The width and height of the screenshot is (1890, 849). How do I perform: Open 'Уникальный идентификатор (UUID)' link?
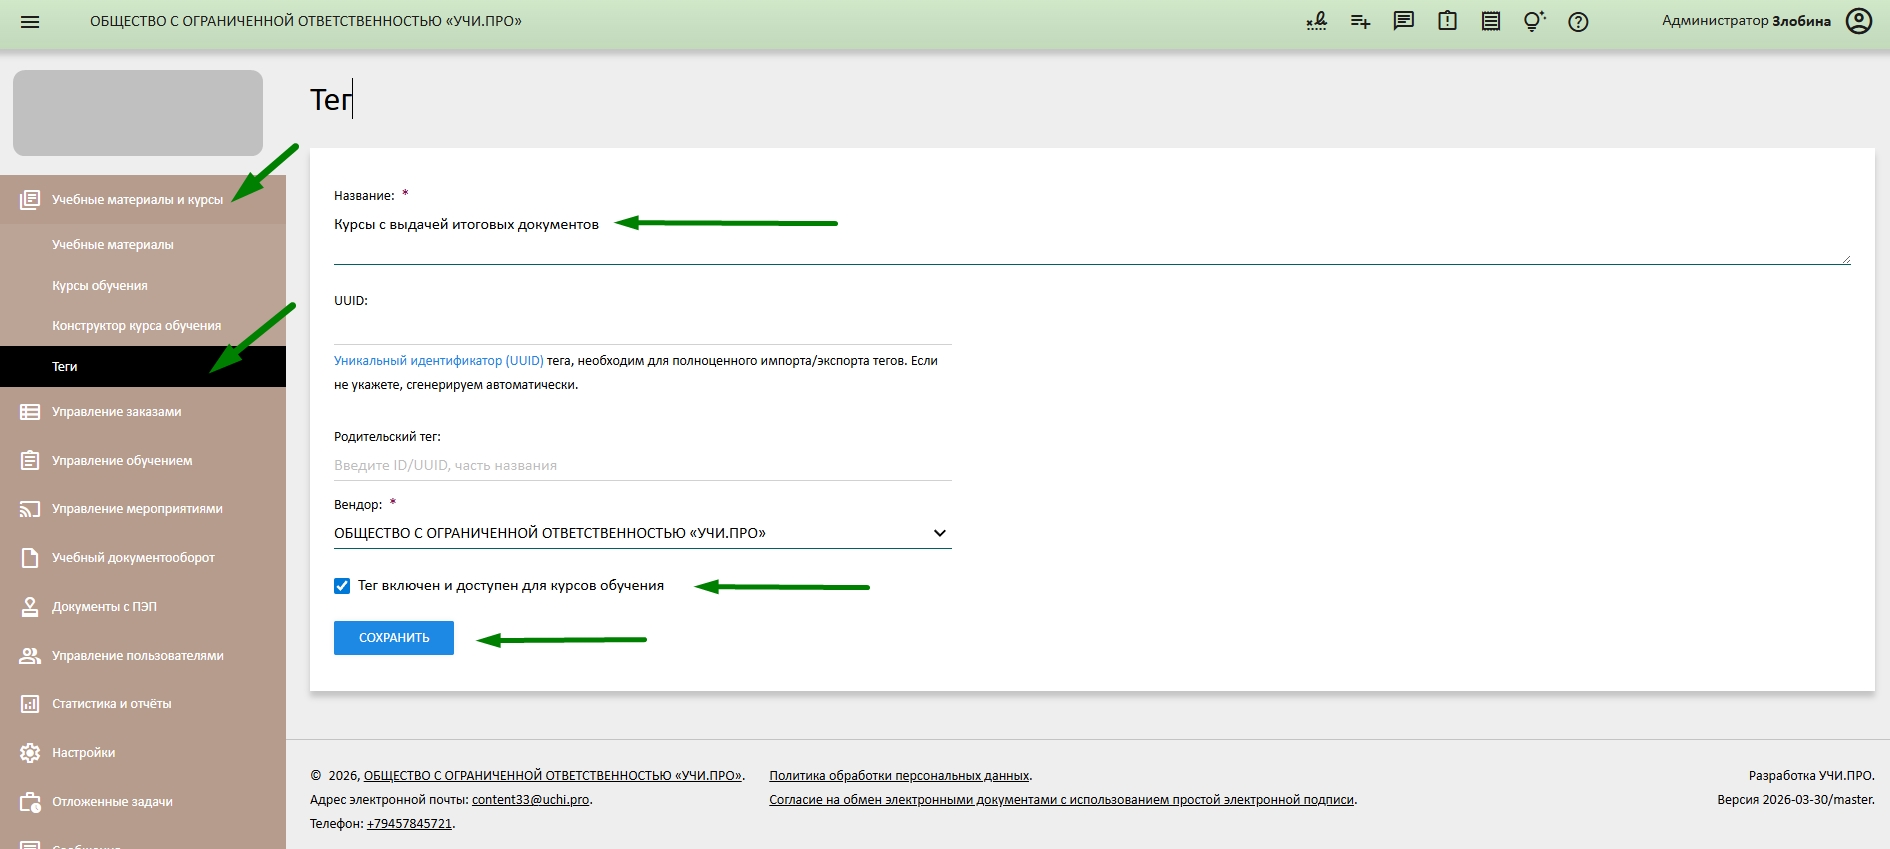pyautogui.click(x=438, y=361)
